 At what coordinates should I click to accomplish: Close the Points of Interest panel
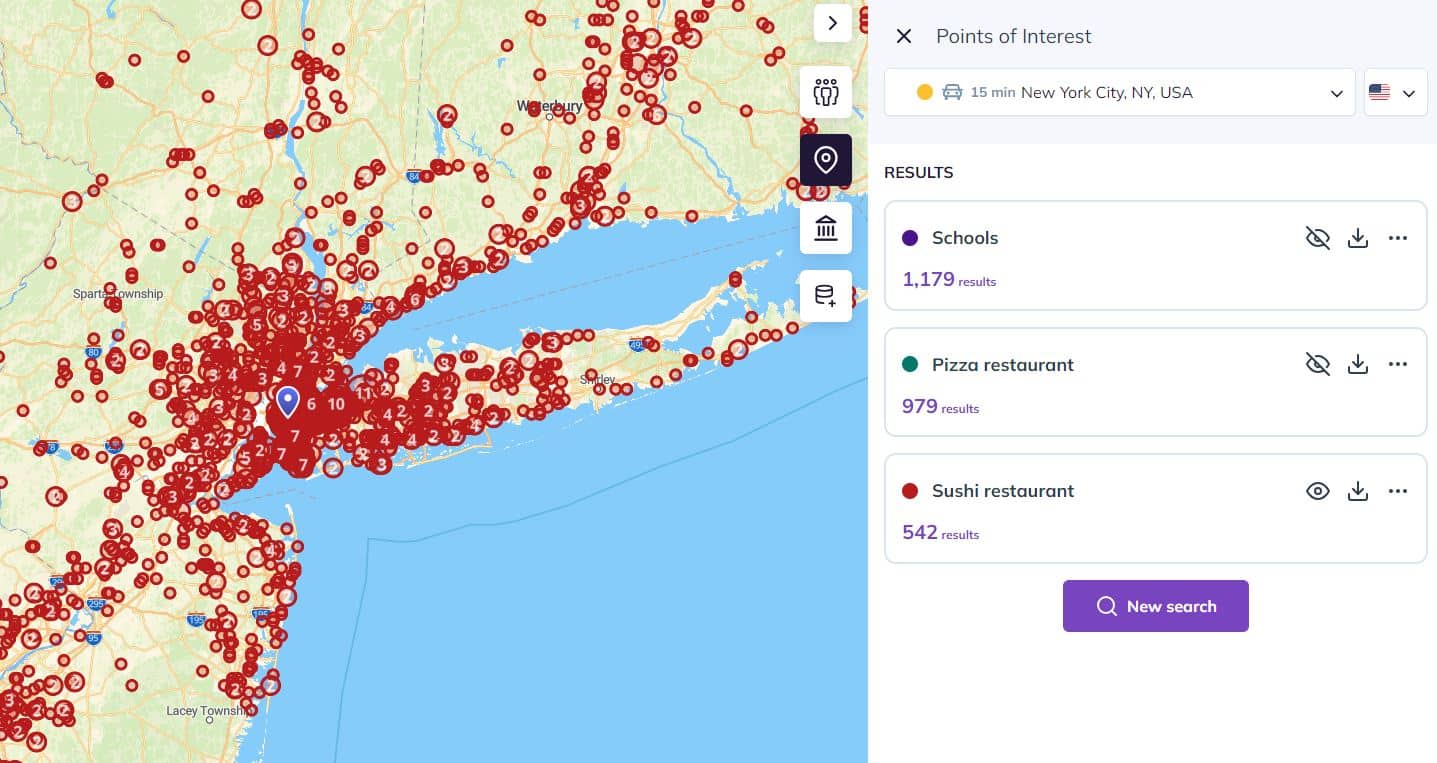(x=904, y=37)
